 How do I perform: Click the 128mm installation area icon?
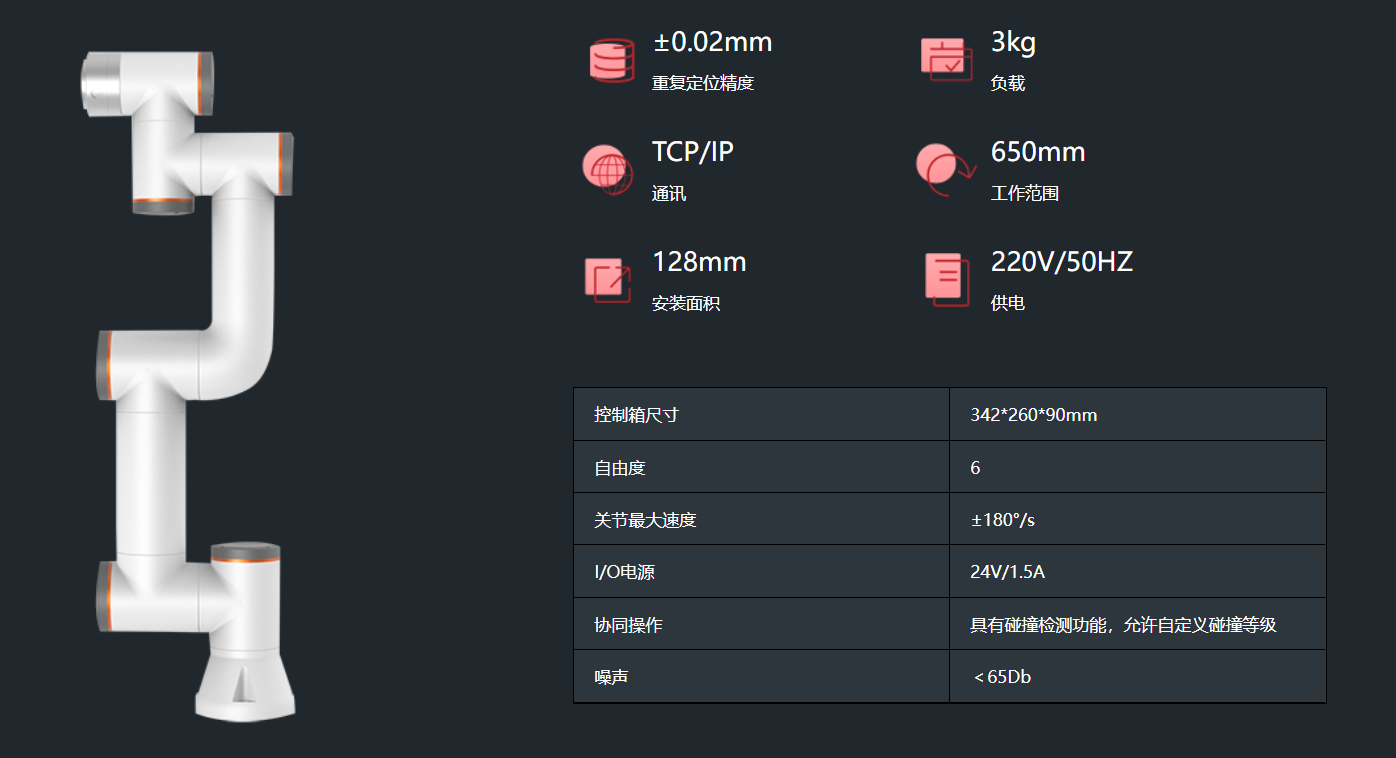[609, 280]
